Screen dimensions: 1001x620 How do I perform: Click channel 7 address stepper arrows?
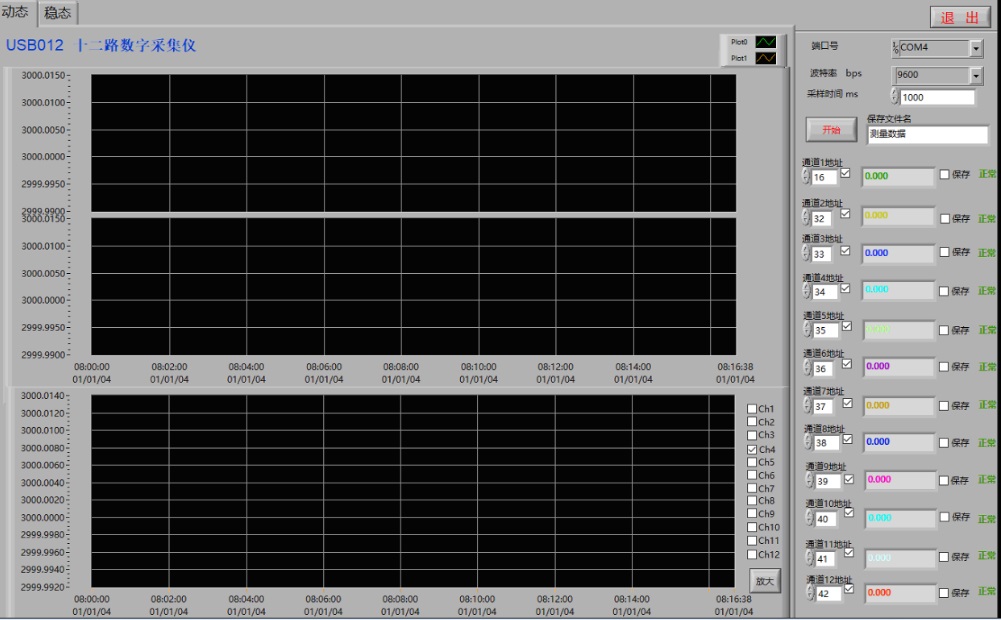pos(808,405)
